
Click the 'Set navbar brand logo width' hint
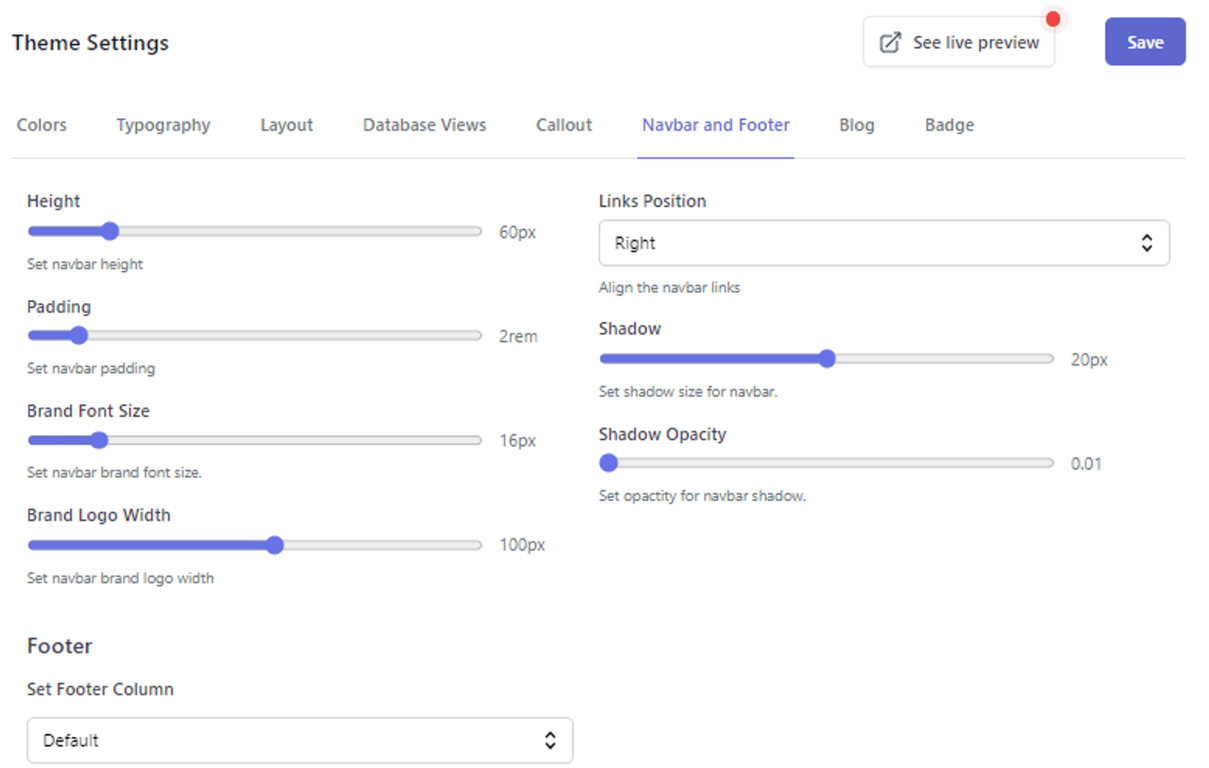(120, 578)
